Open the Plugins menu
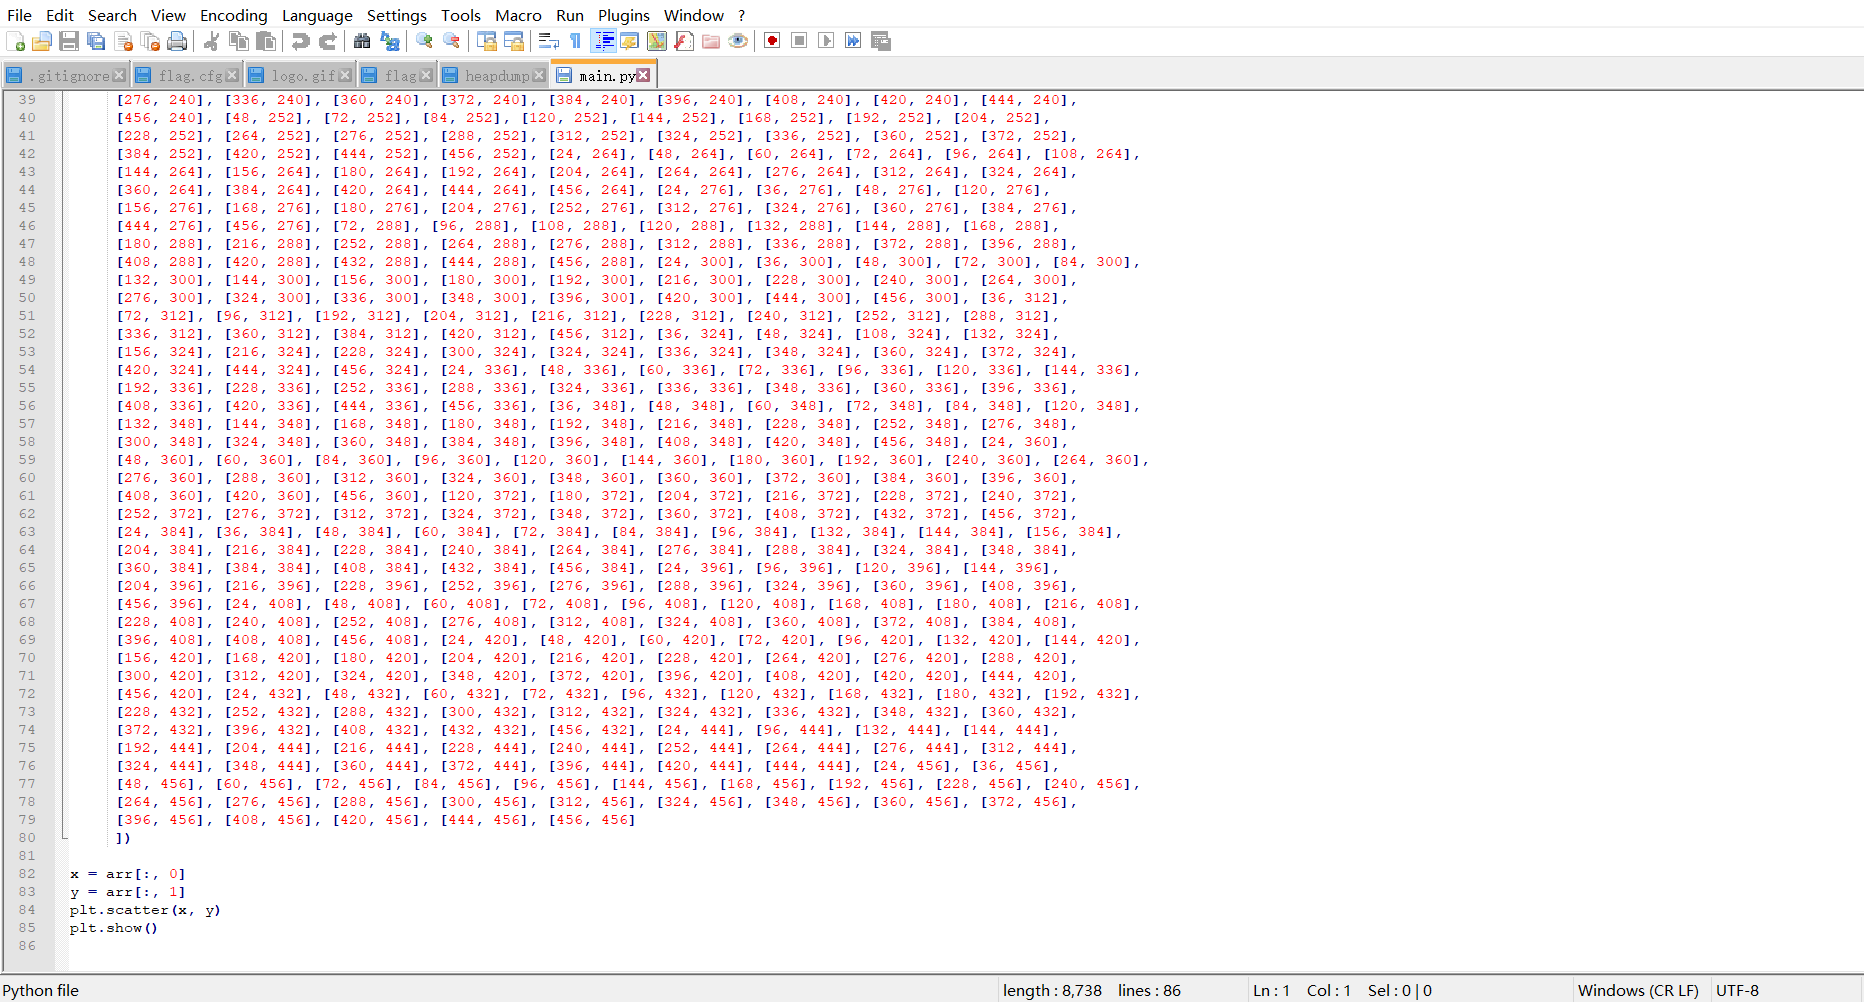 click(x=624, y=15)
